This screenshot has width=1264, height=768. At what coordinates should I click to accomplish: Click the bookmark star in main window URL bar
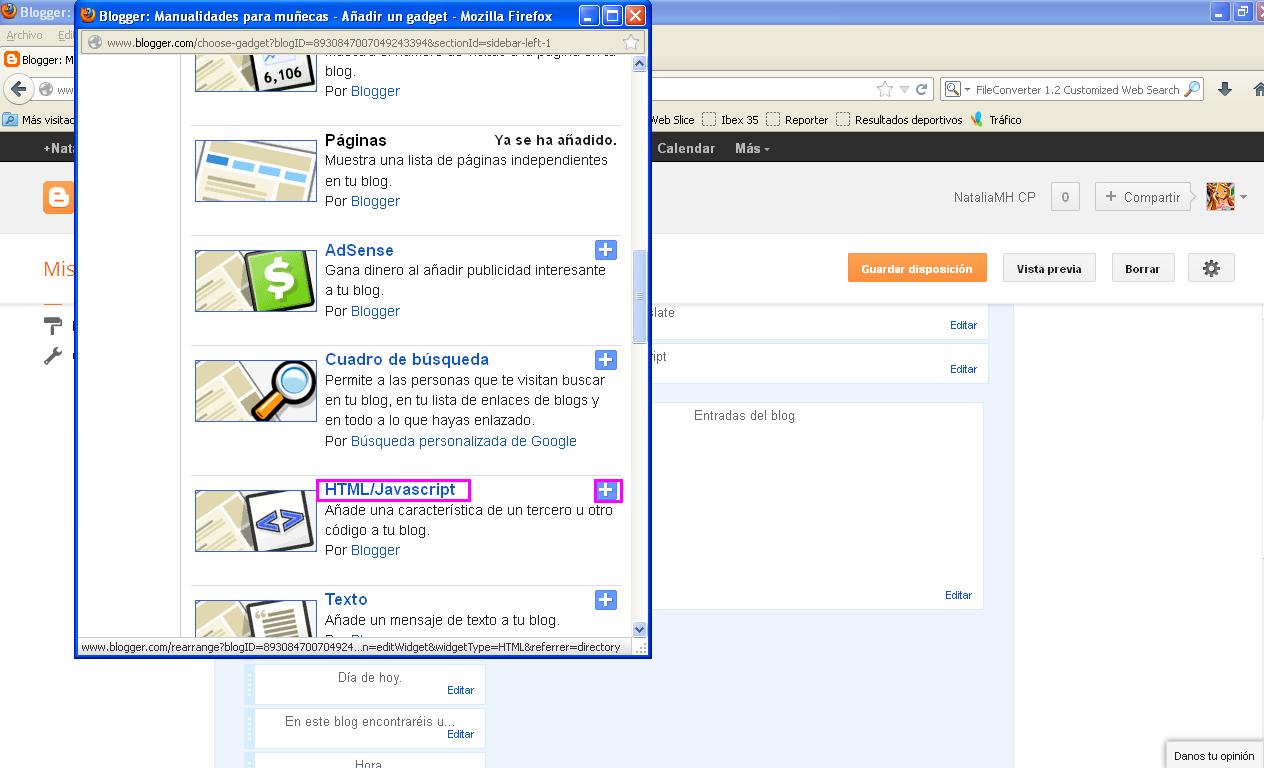click(x=885, y=89)
